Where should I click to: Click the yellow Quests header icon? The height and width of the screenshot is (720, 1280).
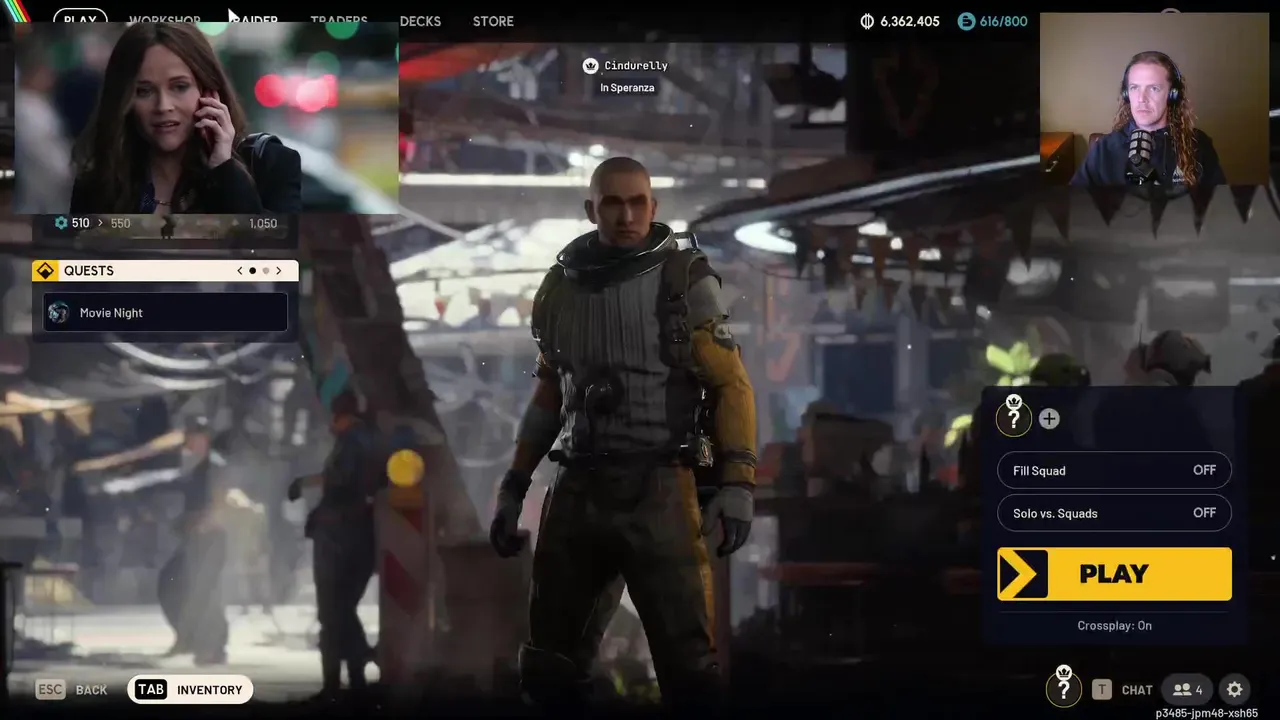click(44, 271)
